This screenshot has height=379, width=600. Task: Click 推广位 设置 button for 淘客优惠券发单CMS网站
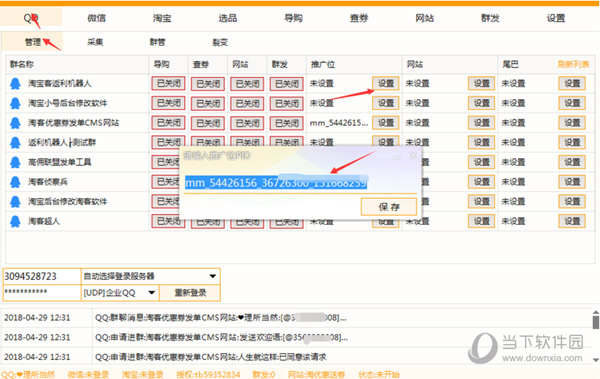click(x=386, y=123)
